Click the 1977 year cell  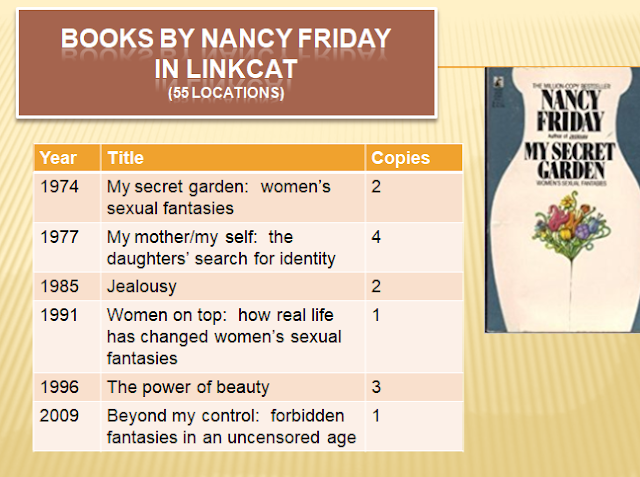click(x=67, y=248)
